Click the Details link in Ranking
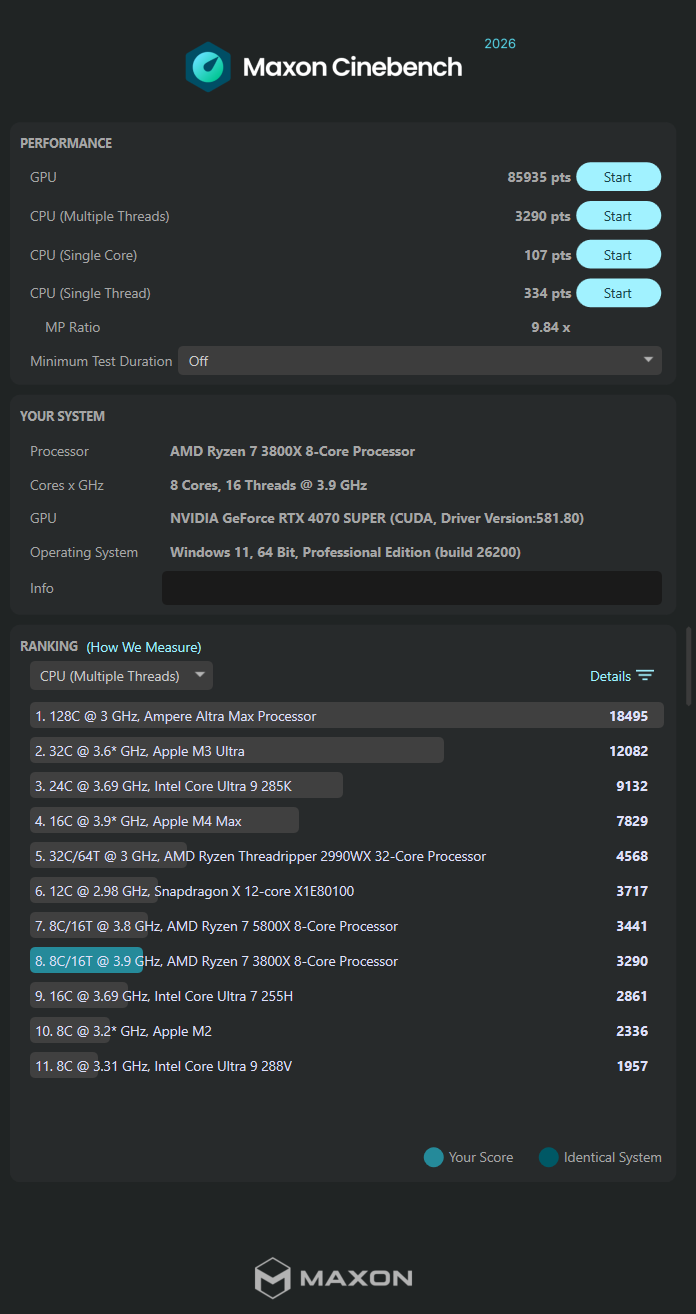The width and height of the screenshot is (696, 1314). (610, 676)
